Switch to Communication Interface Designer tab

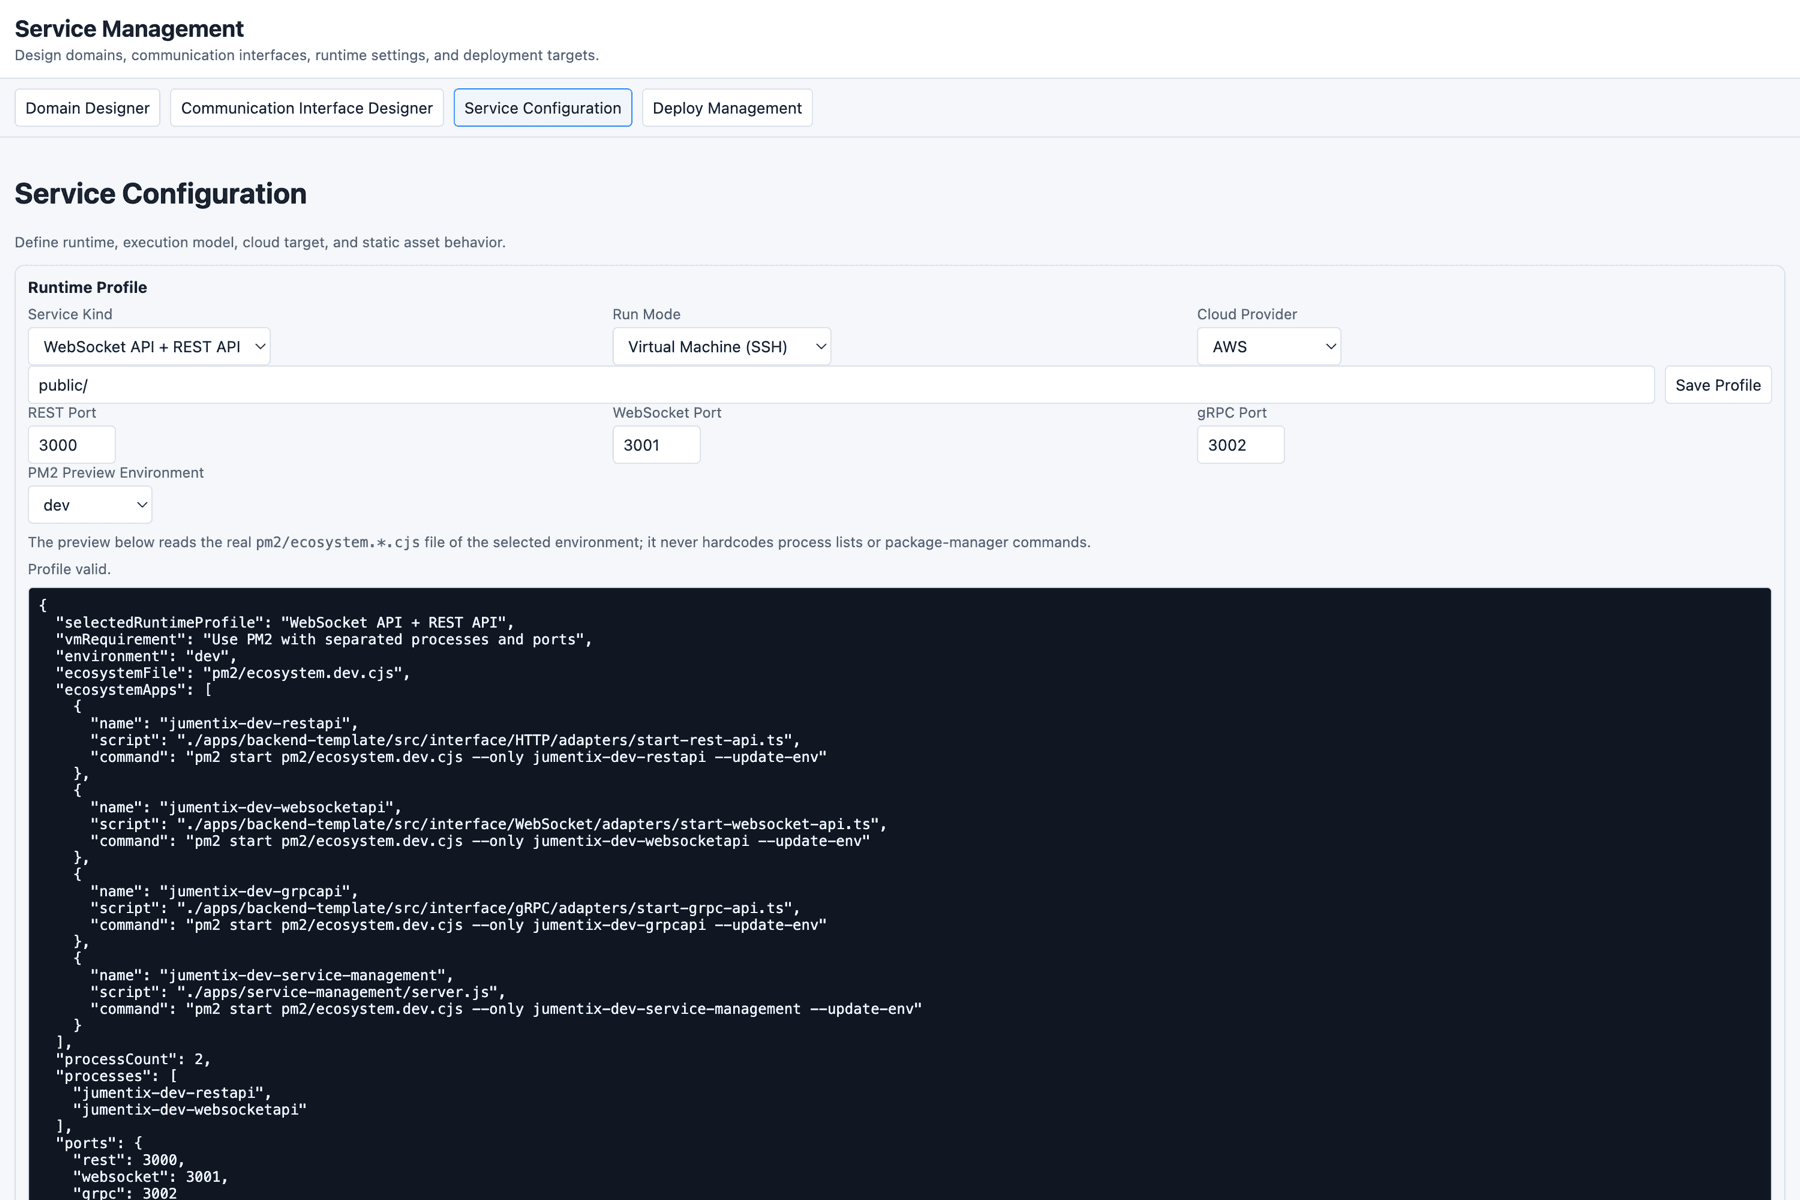307,108
